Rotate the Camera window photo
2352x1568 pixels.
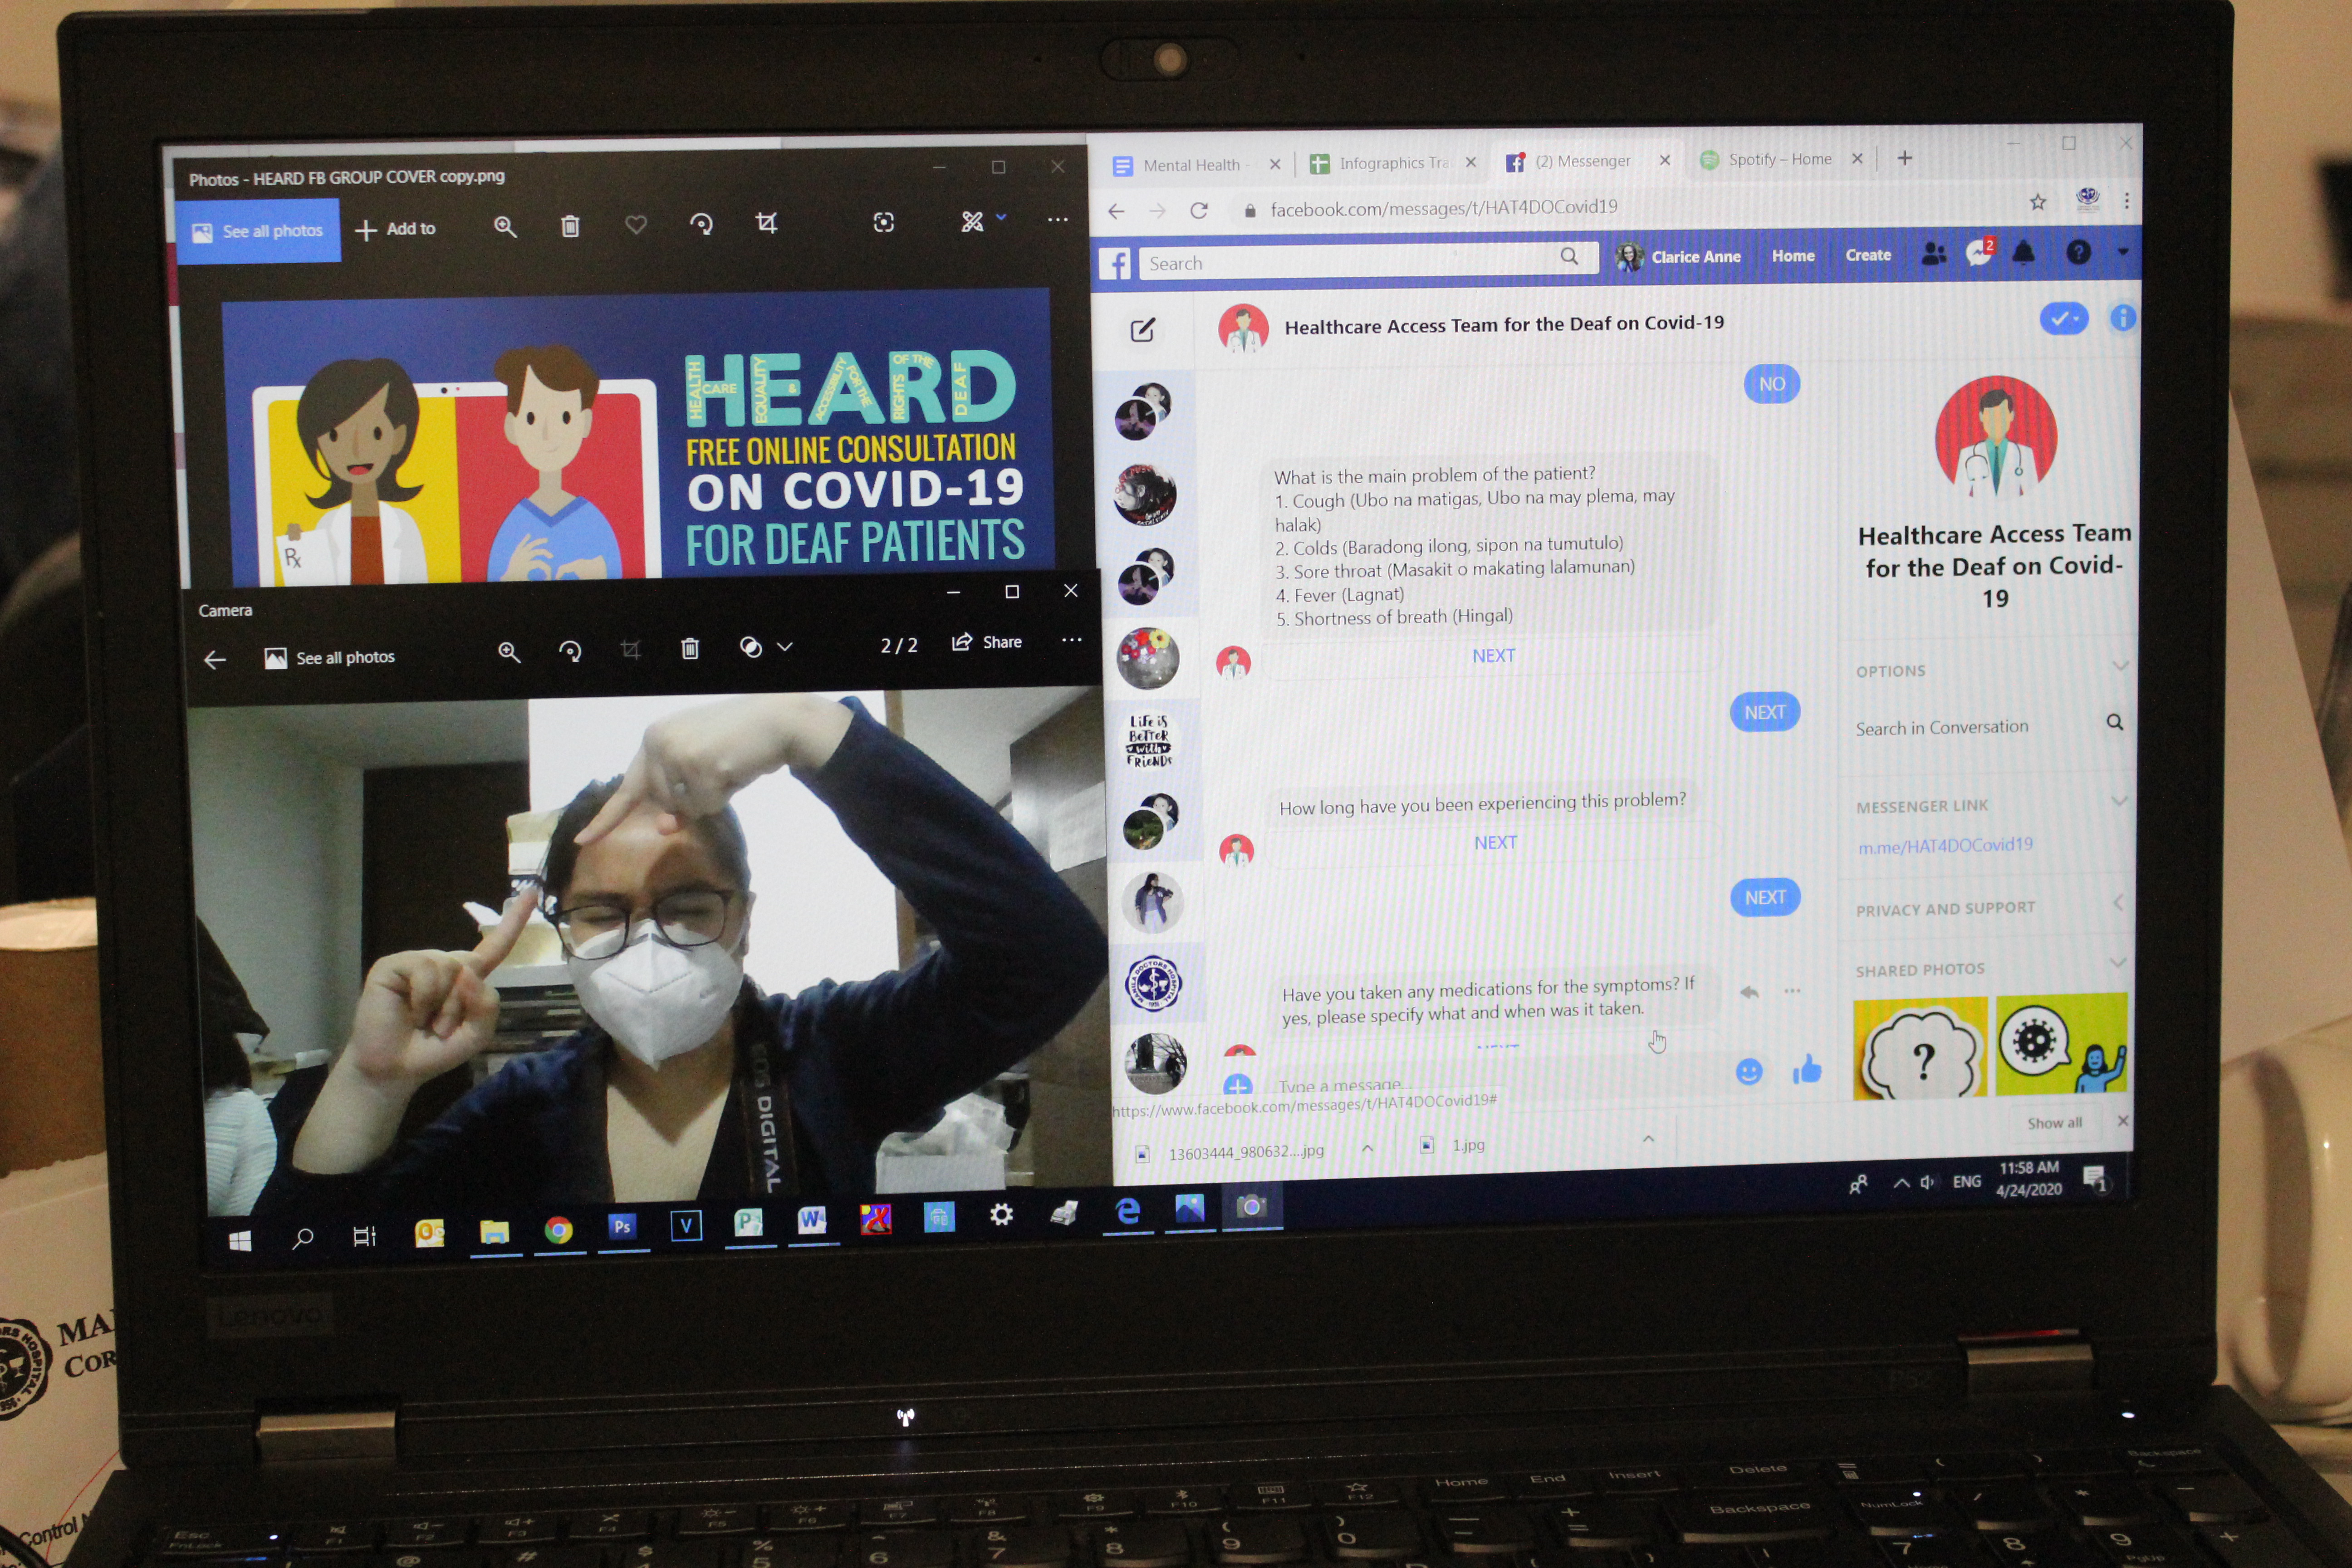point(570,652)
